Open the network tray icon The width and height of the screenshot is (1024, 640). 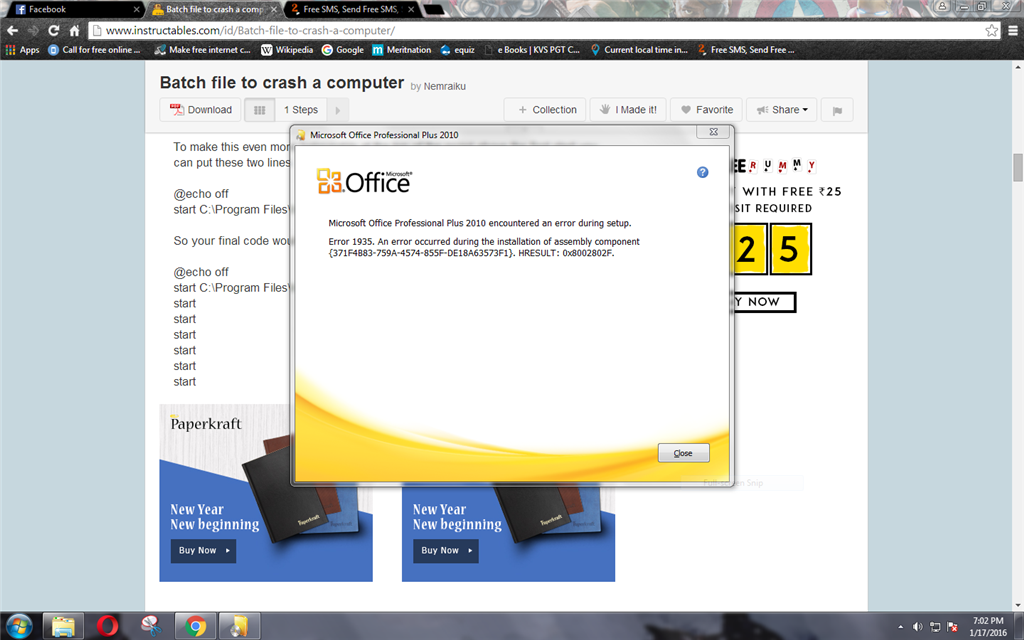point(935,627)
